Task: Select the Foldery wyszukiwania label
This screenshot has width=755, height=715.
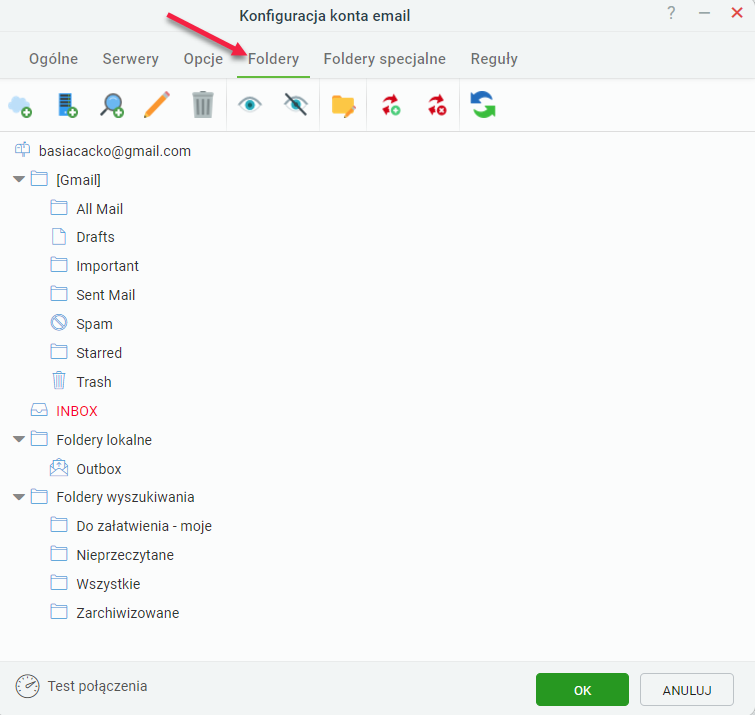Action: [125, 497]
